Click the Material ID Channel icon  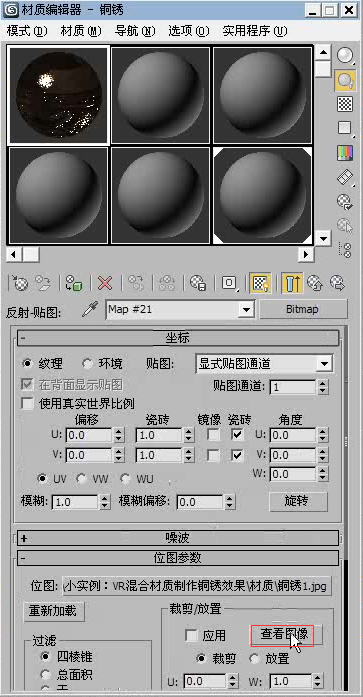tap(229, 283)
